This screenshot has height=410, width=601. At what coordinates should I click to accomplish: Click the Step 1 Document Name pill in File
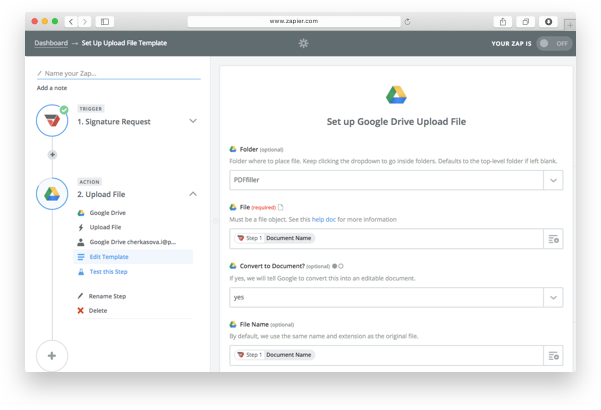point(274,238)
